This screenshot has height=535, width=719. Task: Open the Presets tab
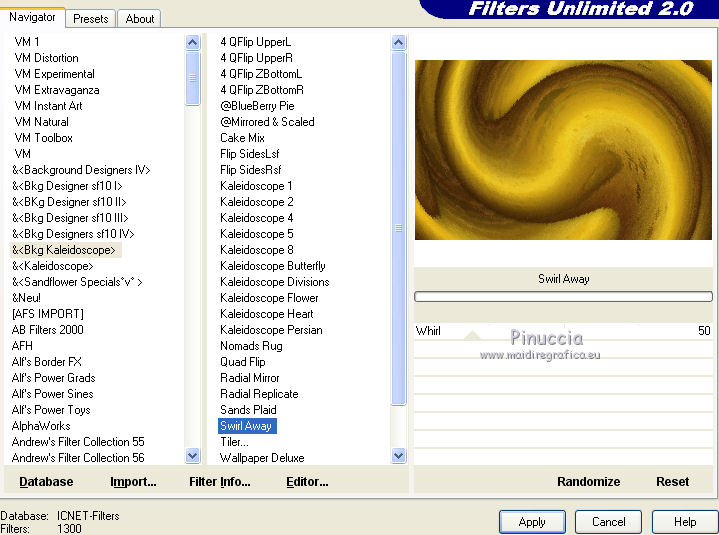click(90, 19)
